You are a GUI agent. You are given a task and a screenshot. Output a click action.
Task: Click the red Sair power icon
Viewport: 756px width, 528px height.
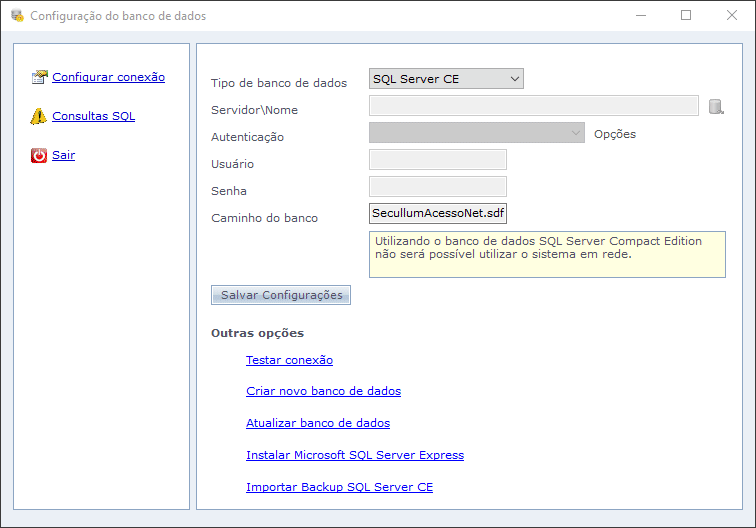39,155
